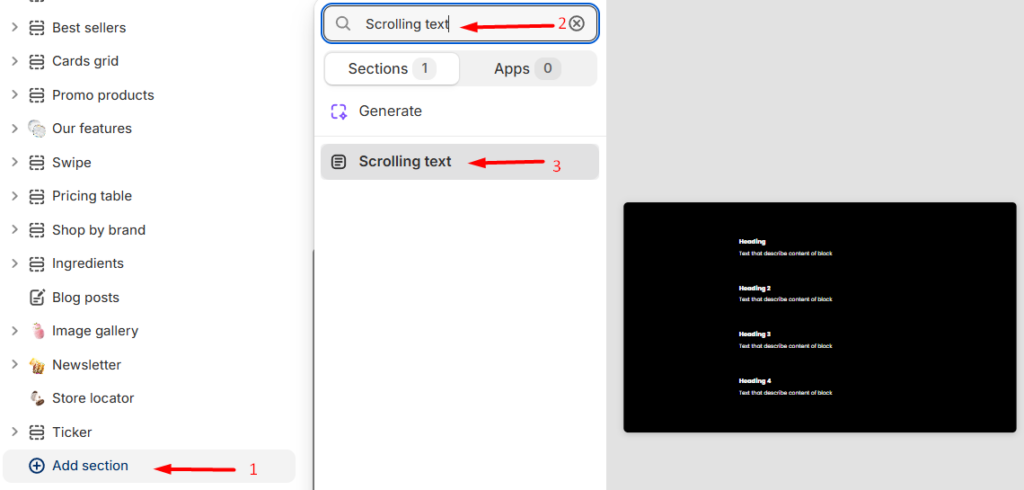Click the Swipe section icon

coord(37,163)
